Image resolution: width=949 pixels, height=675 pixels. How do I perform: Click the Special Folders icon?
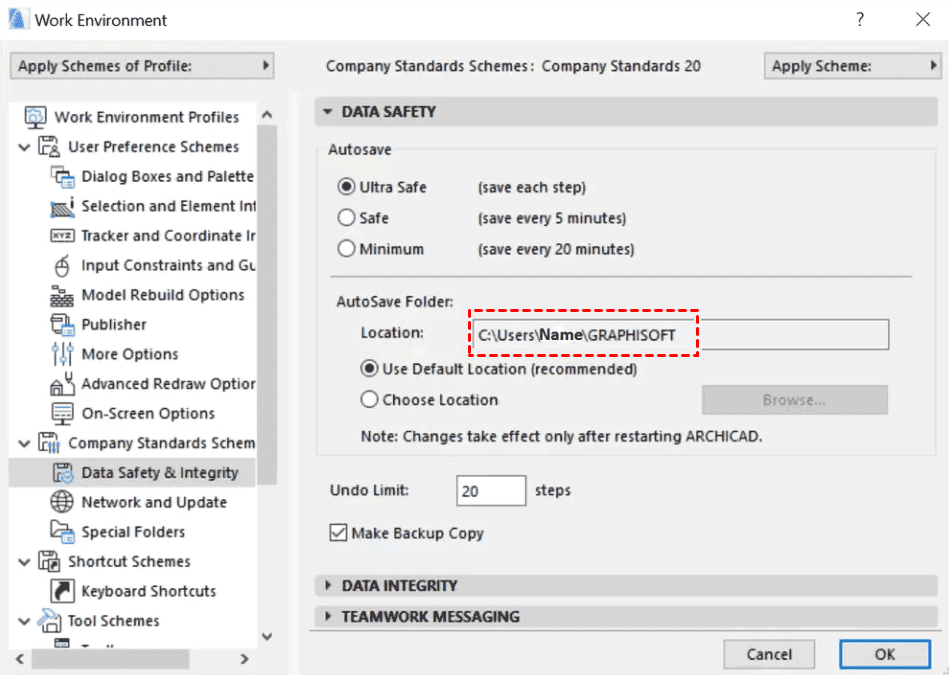click(x=63, y=532)
